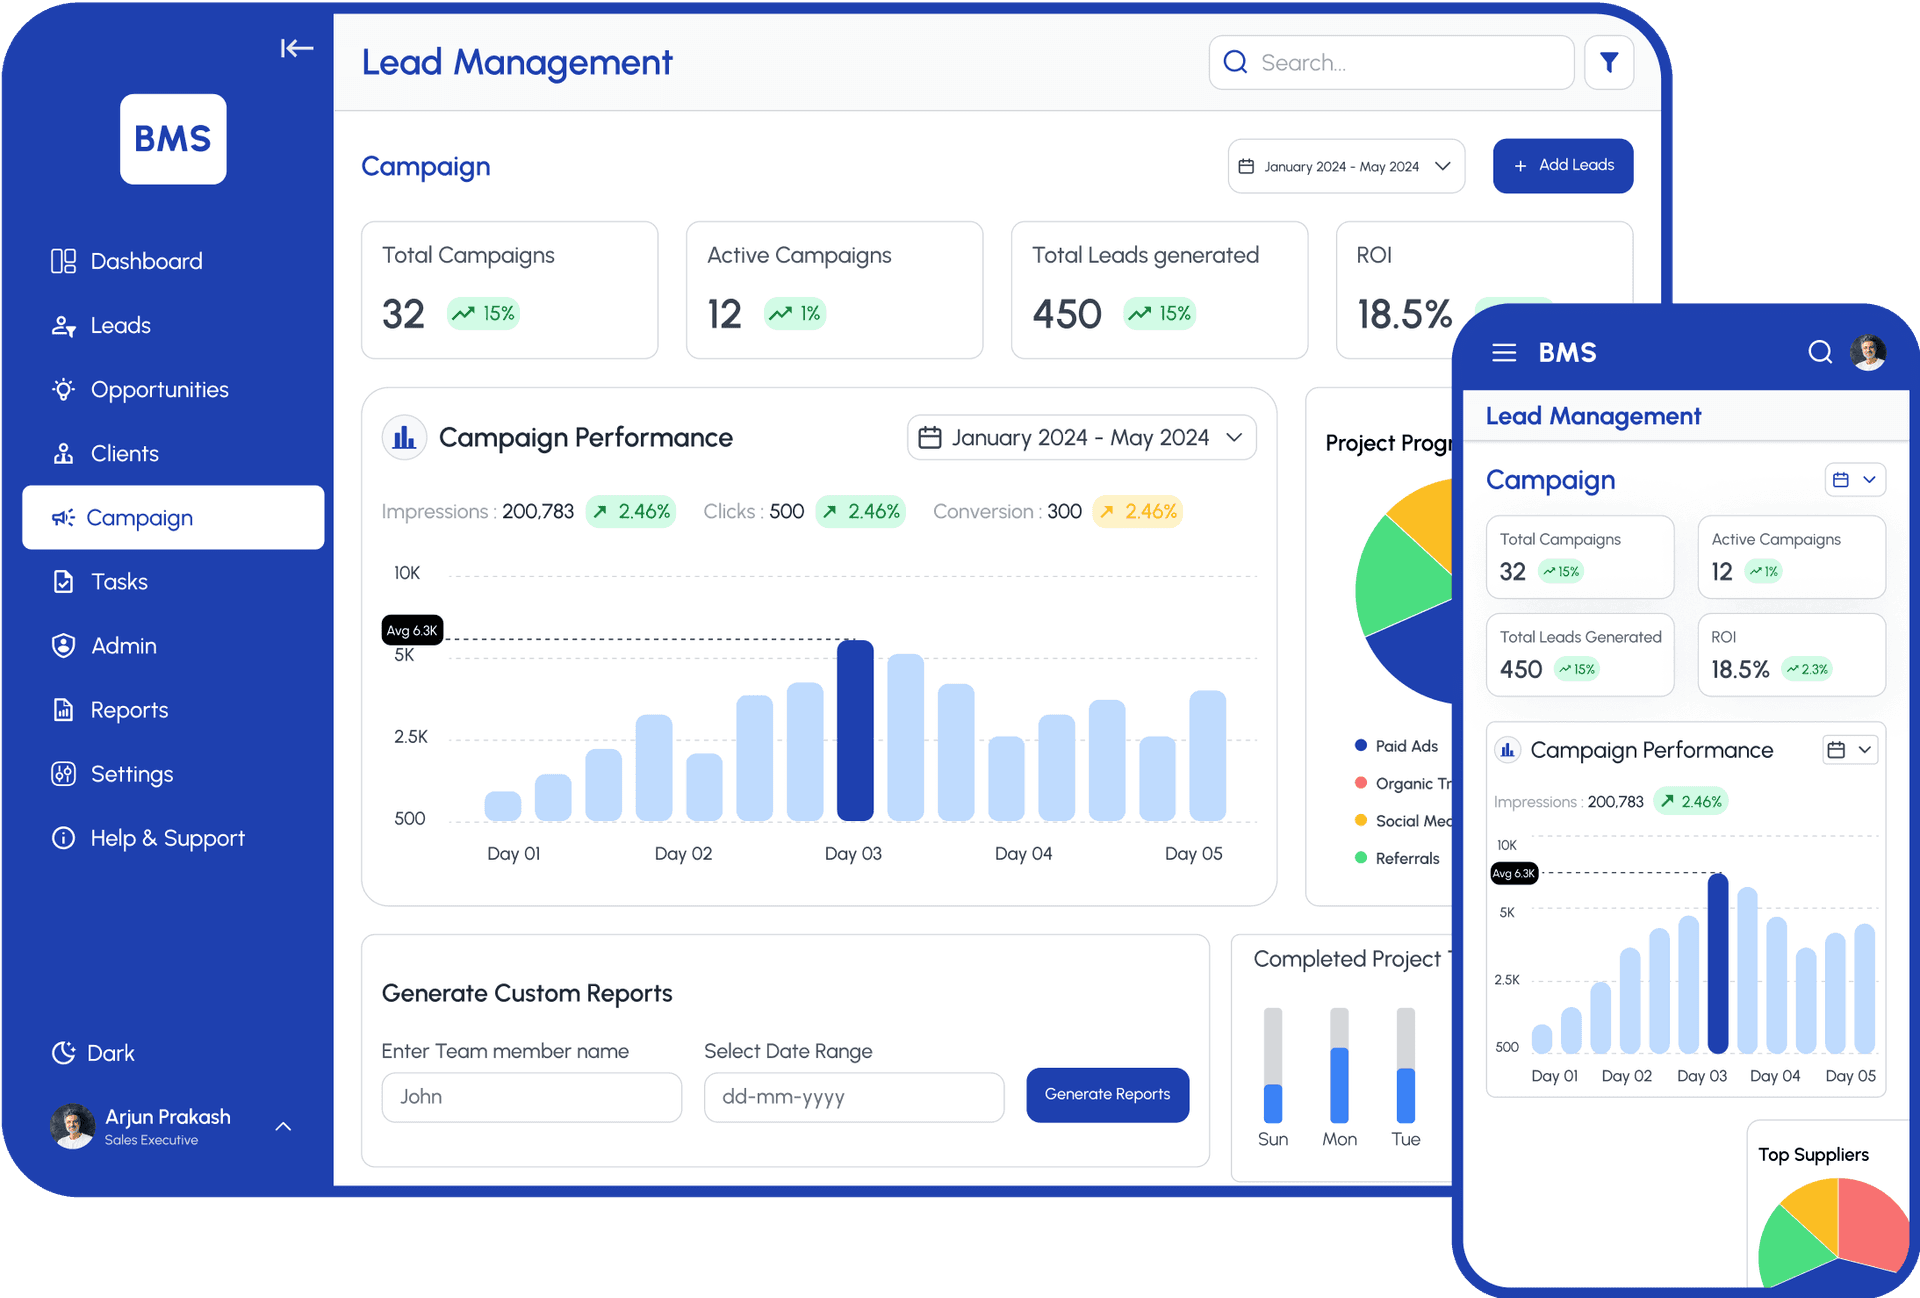
Task: Click the Paid Ads legend dot
Action: point(1360,746)
